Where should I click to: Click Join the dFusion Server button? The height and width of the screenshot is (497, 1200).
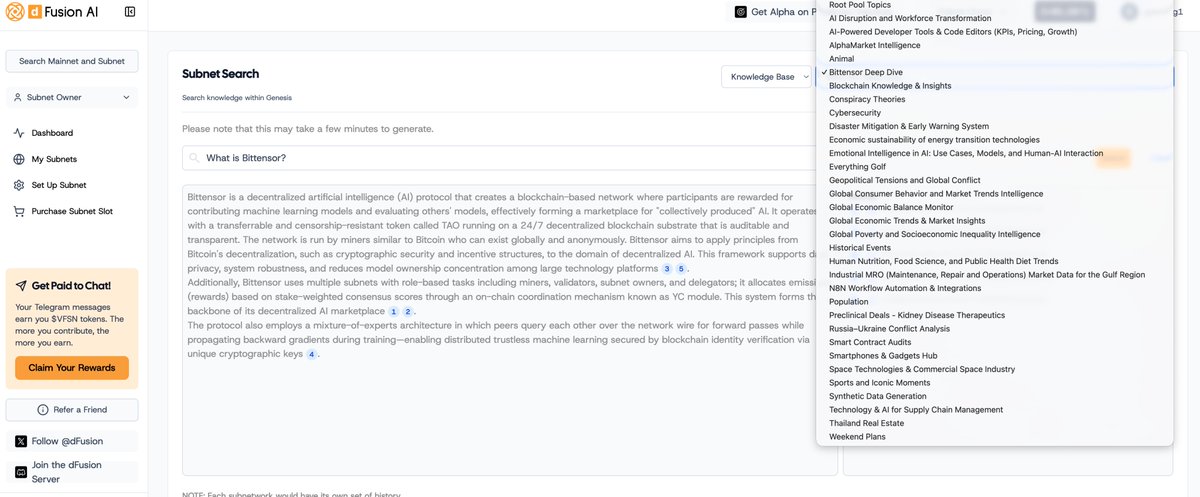[72, 471]
